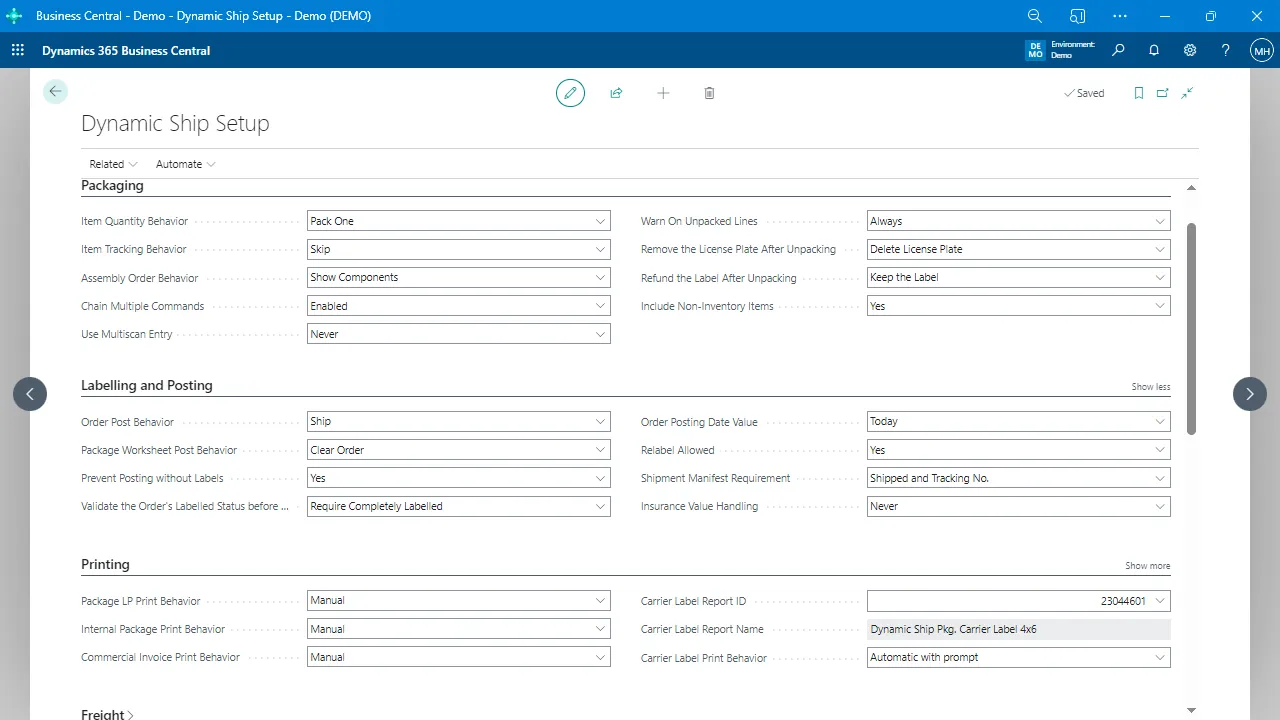Open the settings gear in header
This screenshot has height=720, width=1280.
tap(1190, 50)
